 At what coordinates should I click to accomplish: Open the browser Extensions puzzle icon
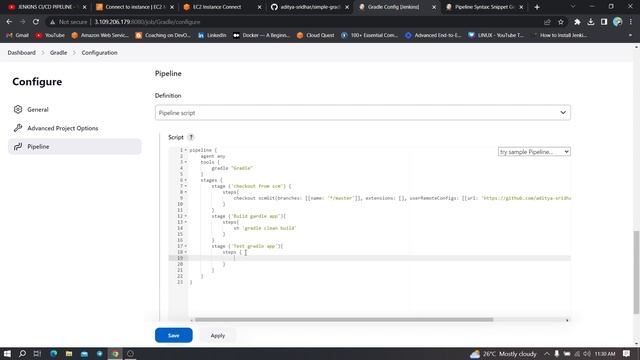point(577,22)
